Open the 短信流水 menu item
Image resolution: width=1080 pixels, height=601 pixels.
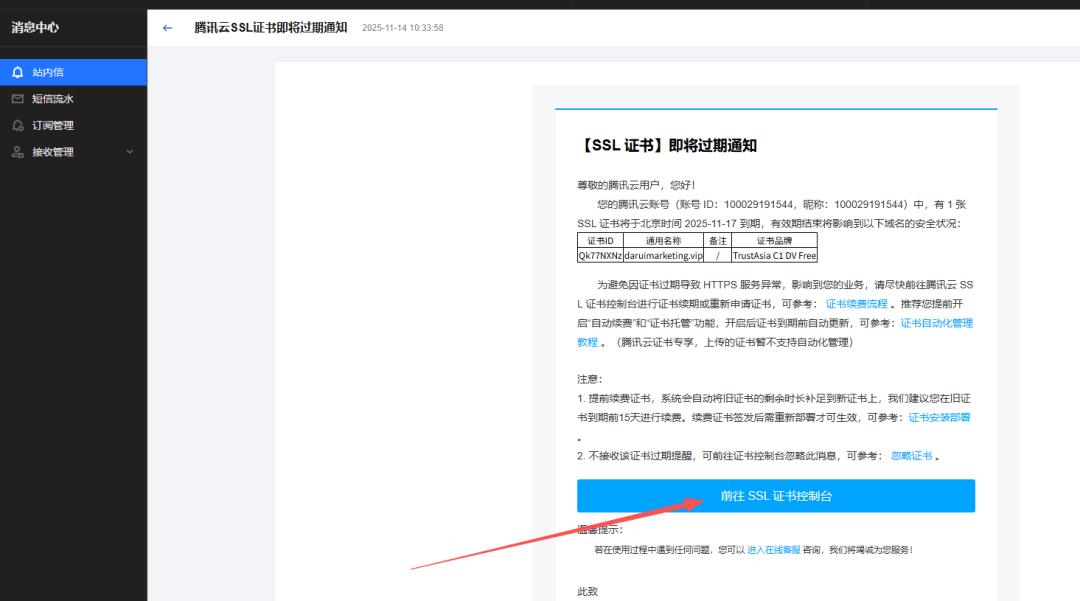(x=74, y=99)
